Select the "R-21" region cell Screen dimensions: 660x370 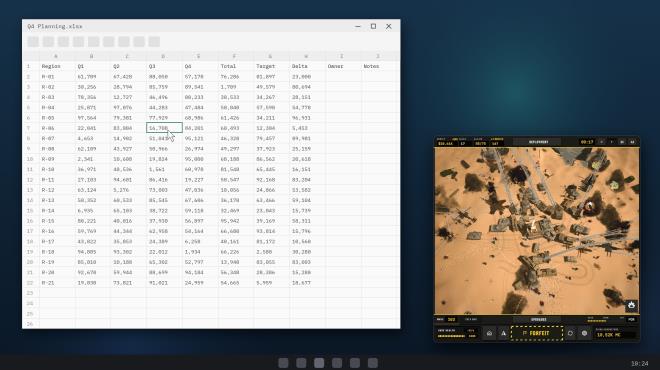57,283
